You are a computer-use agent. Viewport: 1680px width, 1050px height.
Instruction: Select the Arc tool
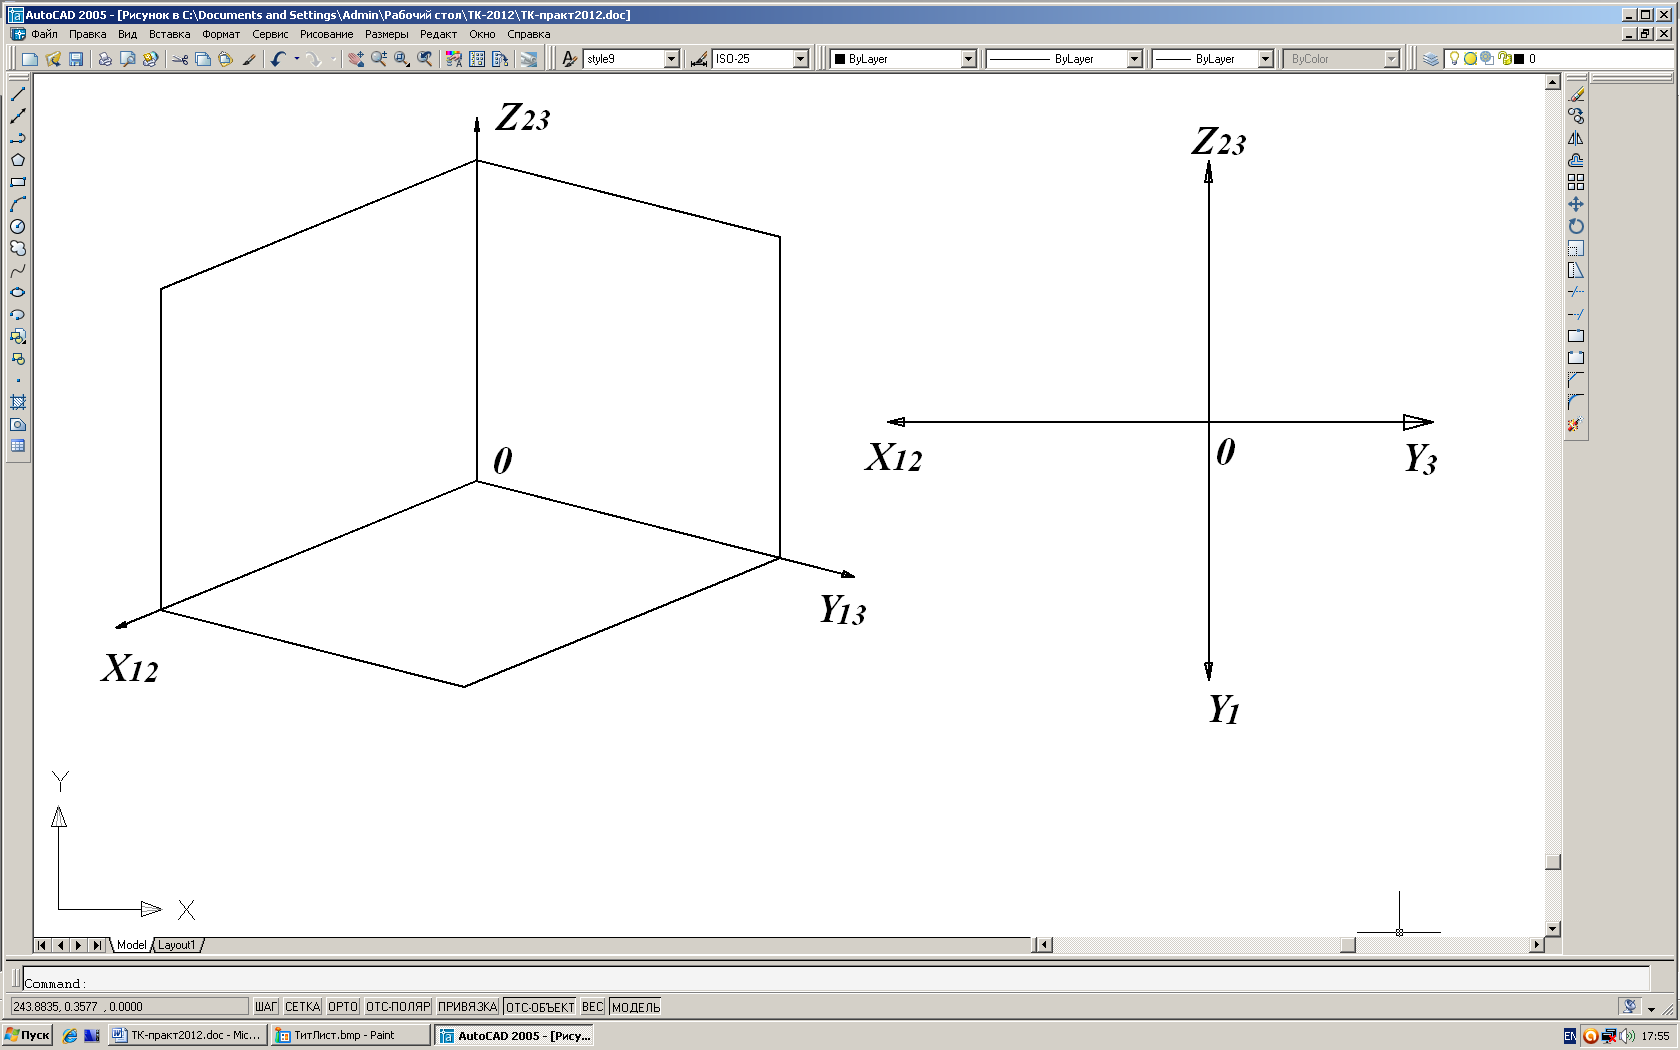pos(18,204)
